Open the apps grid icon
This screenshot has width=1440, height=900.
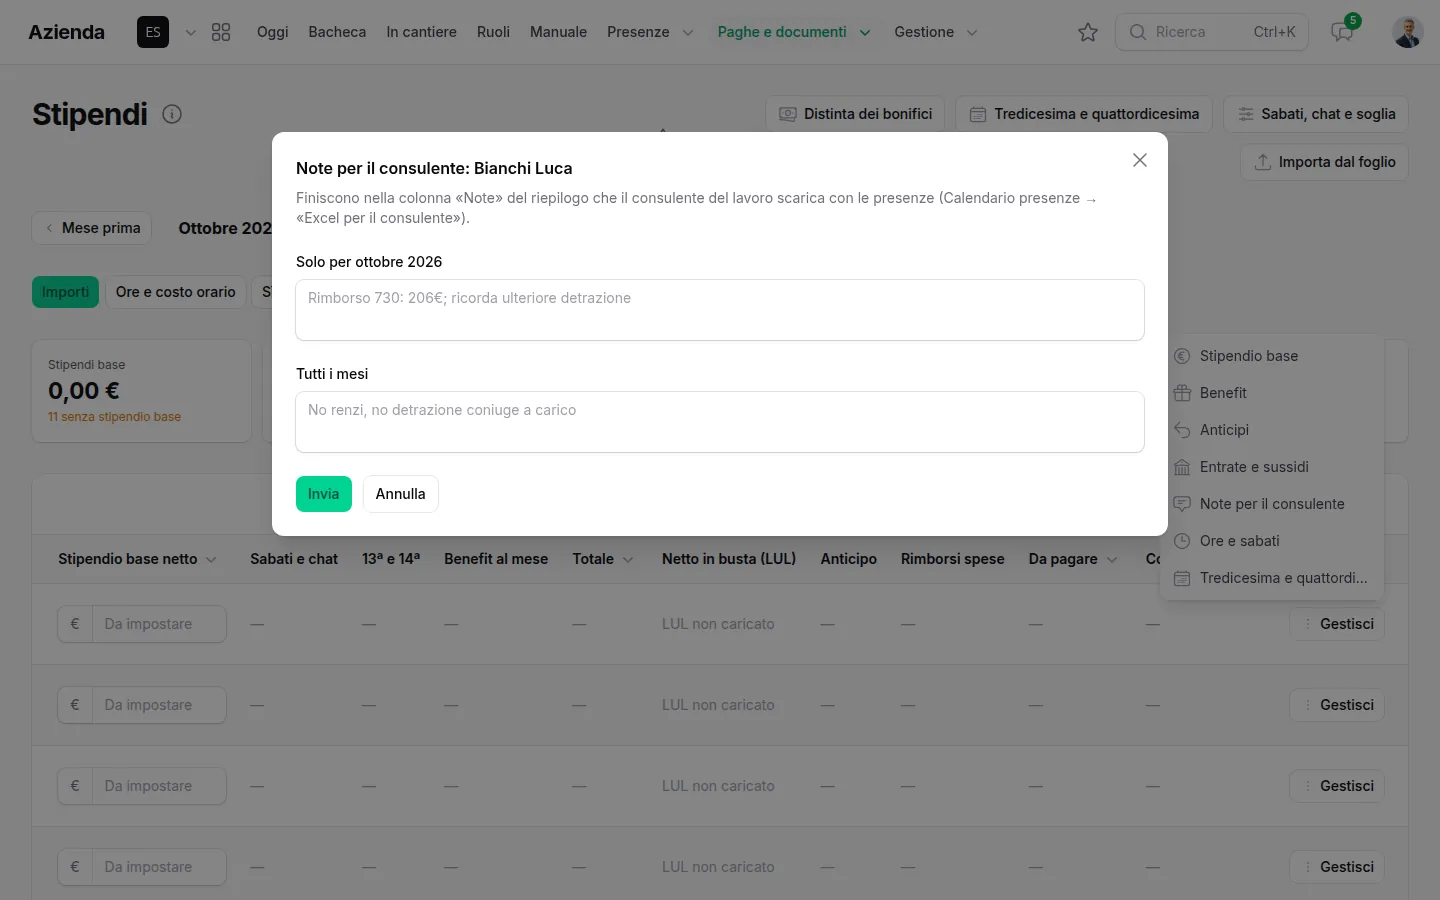click(221, 32)
